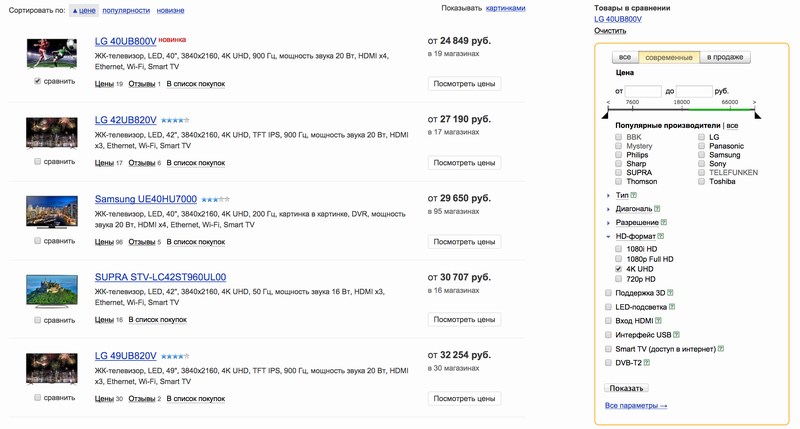Open Все параметры link
Screen dimensions: 800x429
[636, 406]
